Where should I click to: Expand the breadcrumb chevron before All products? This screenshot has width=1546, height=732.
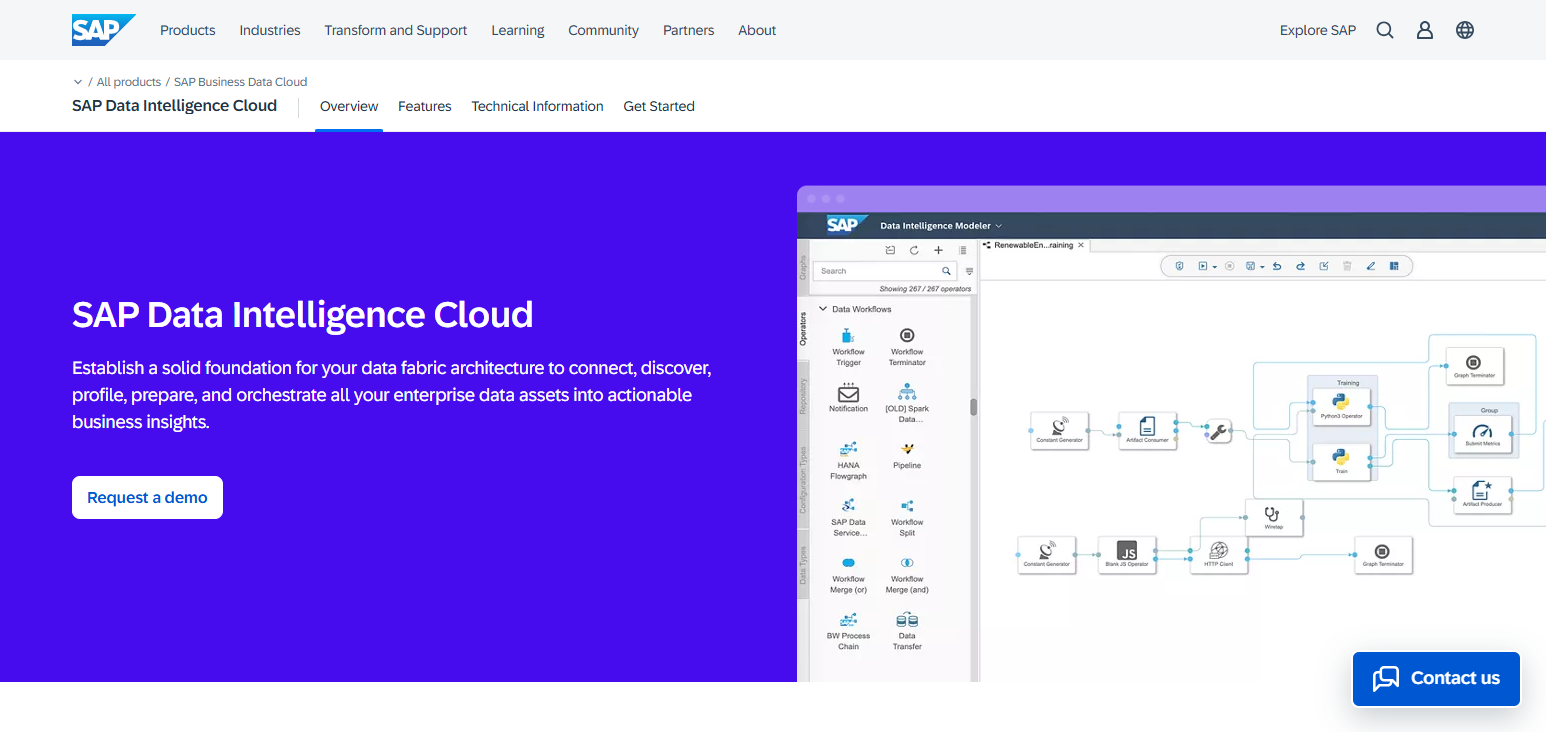click(x=78, y=82)
